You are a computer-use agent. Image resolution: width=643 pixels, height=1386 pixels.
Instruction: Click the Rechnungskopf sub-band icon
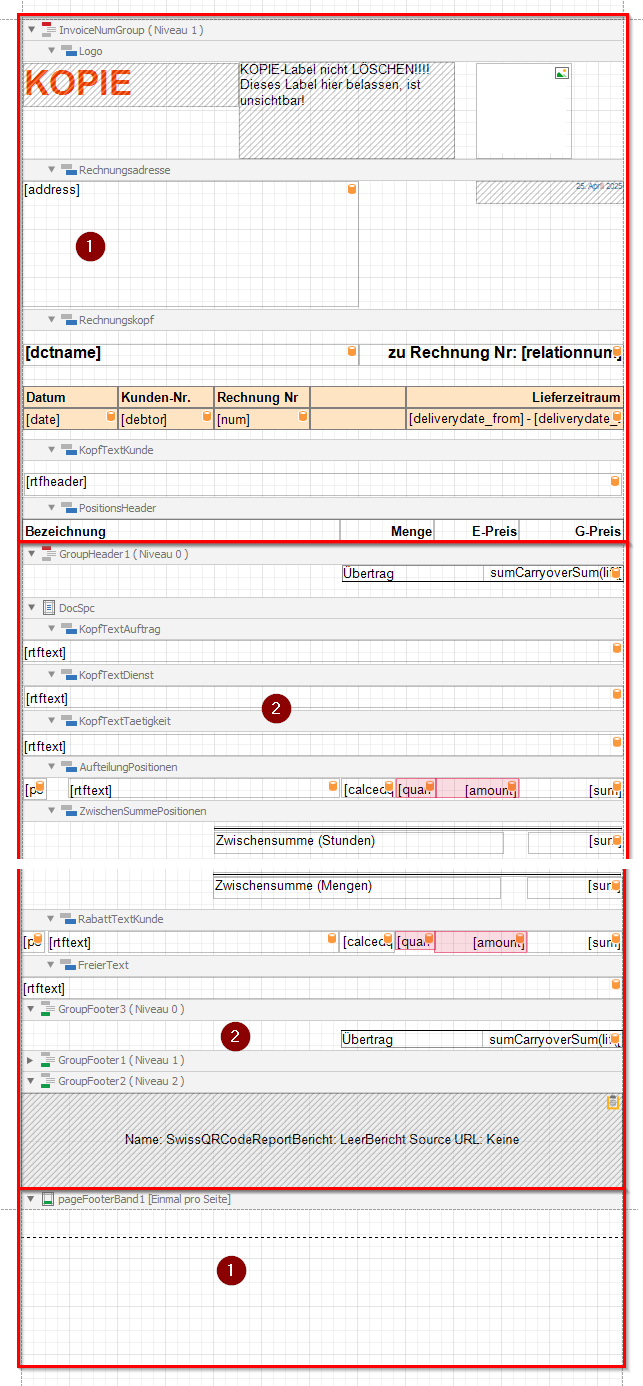pyautogui.click(x=68, y=319)
